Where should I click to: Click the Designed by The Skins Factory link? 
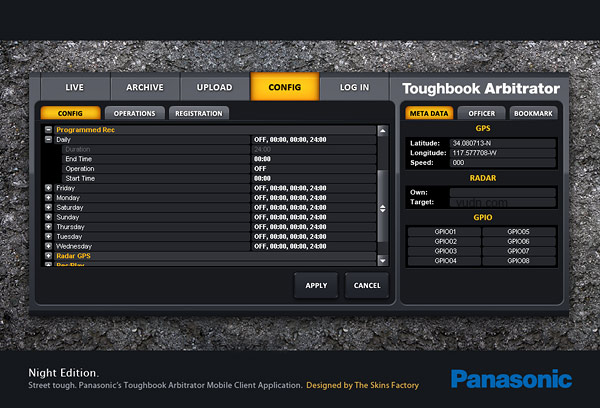pyautogui.click(x=362, y=385)
